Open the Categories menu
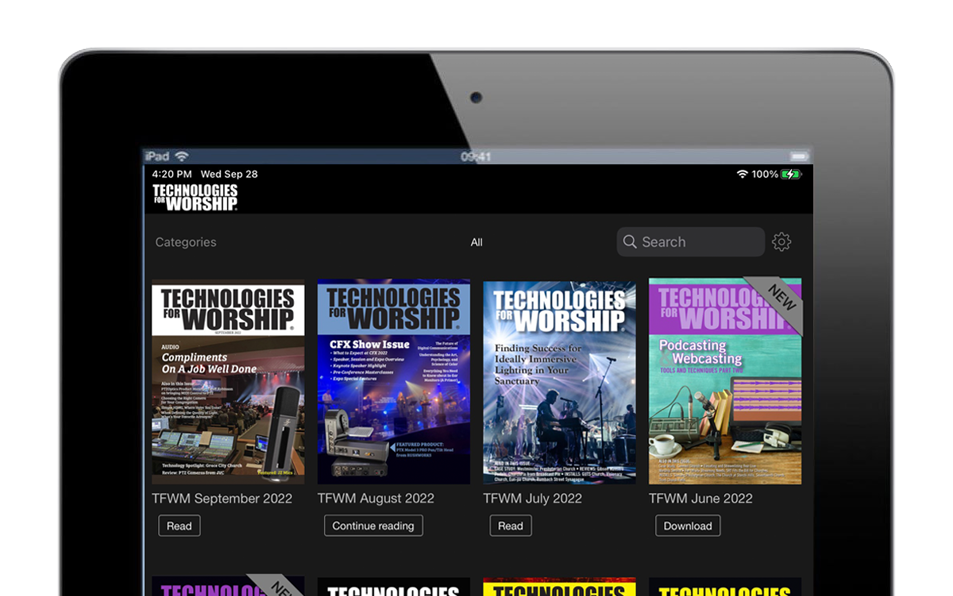 186,242
